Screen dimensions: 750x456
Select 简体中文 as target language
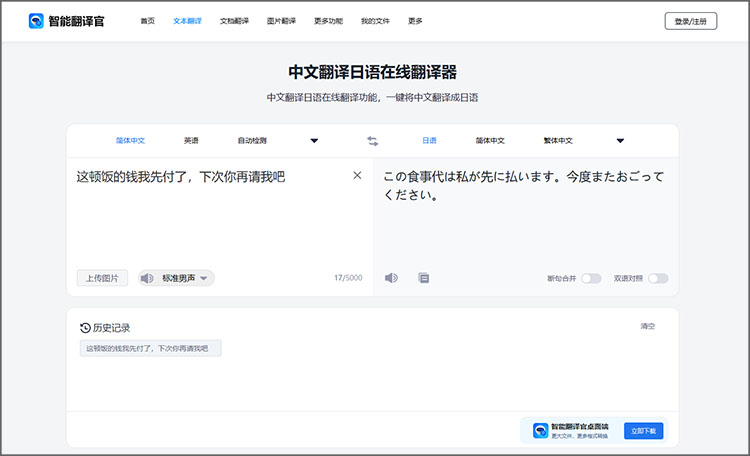click(490, 141)
